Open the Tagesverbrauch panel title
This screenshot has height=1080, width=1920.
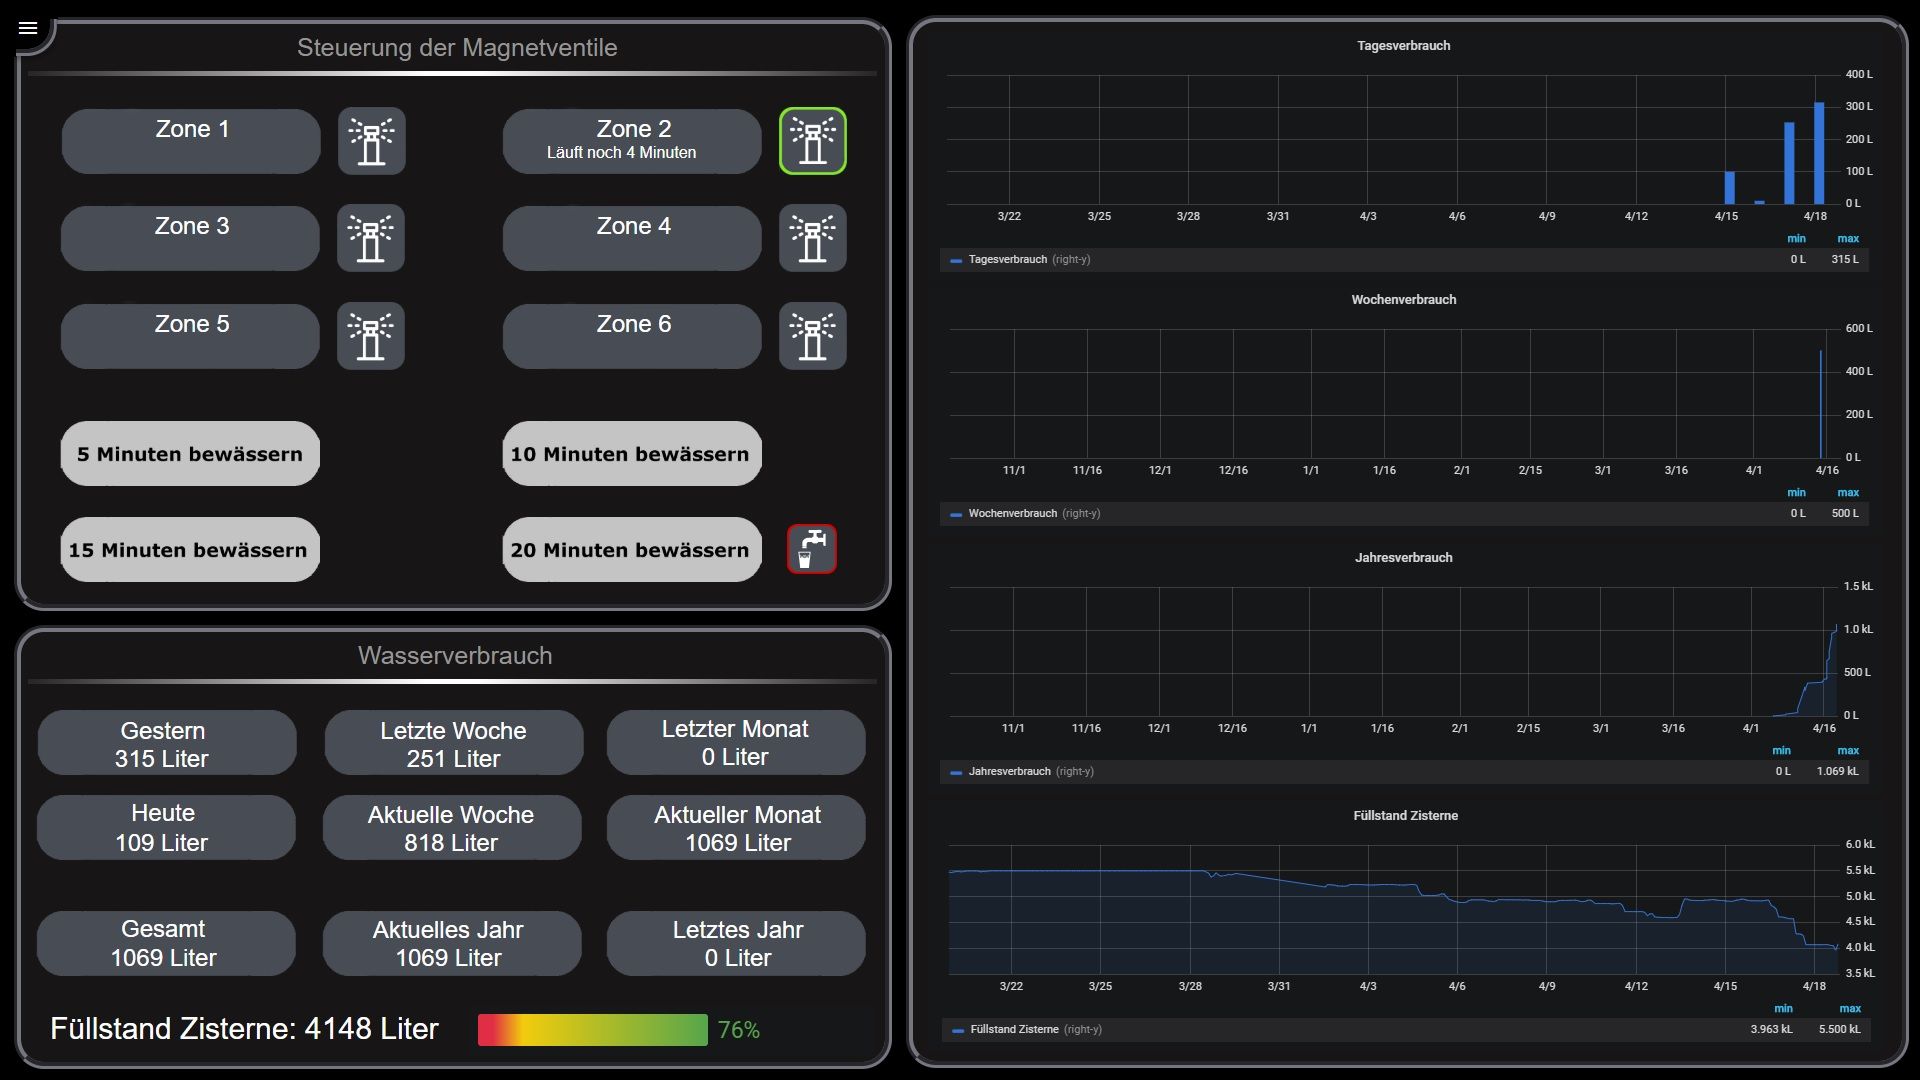pyautogui.click(x=1403, y=46)
